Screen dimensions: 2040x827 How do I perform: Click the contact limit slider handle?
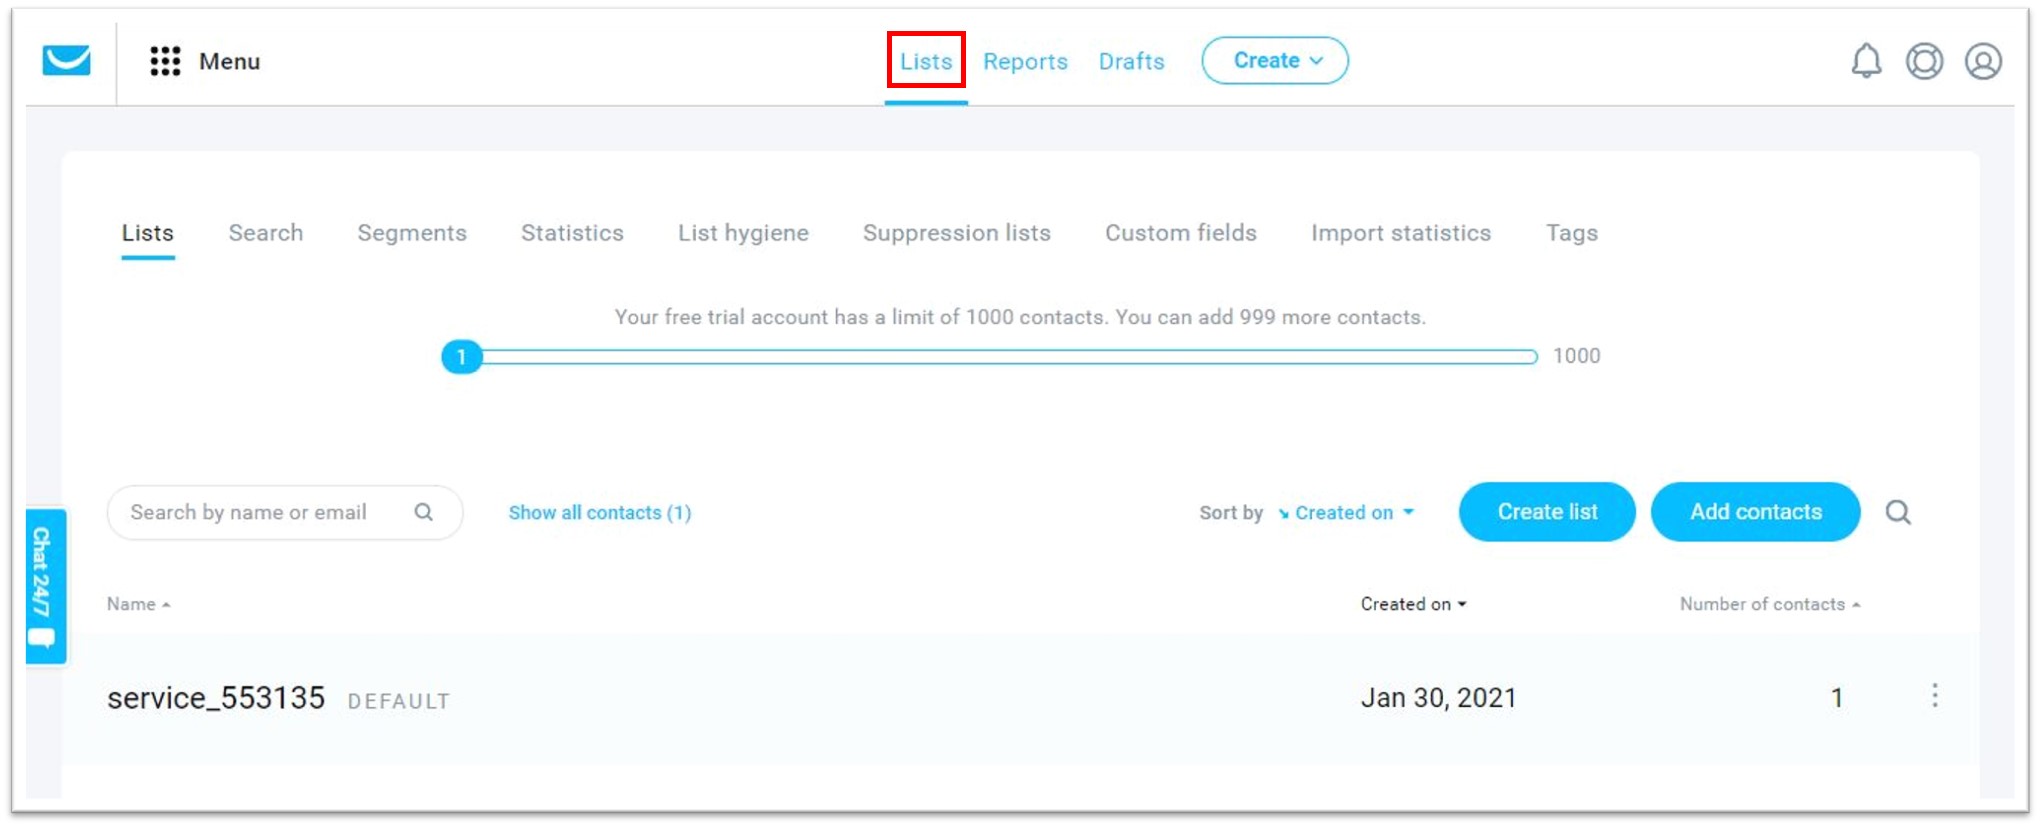tap(461, 357)
